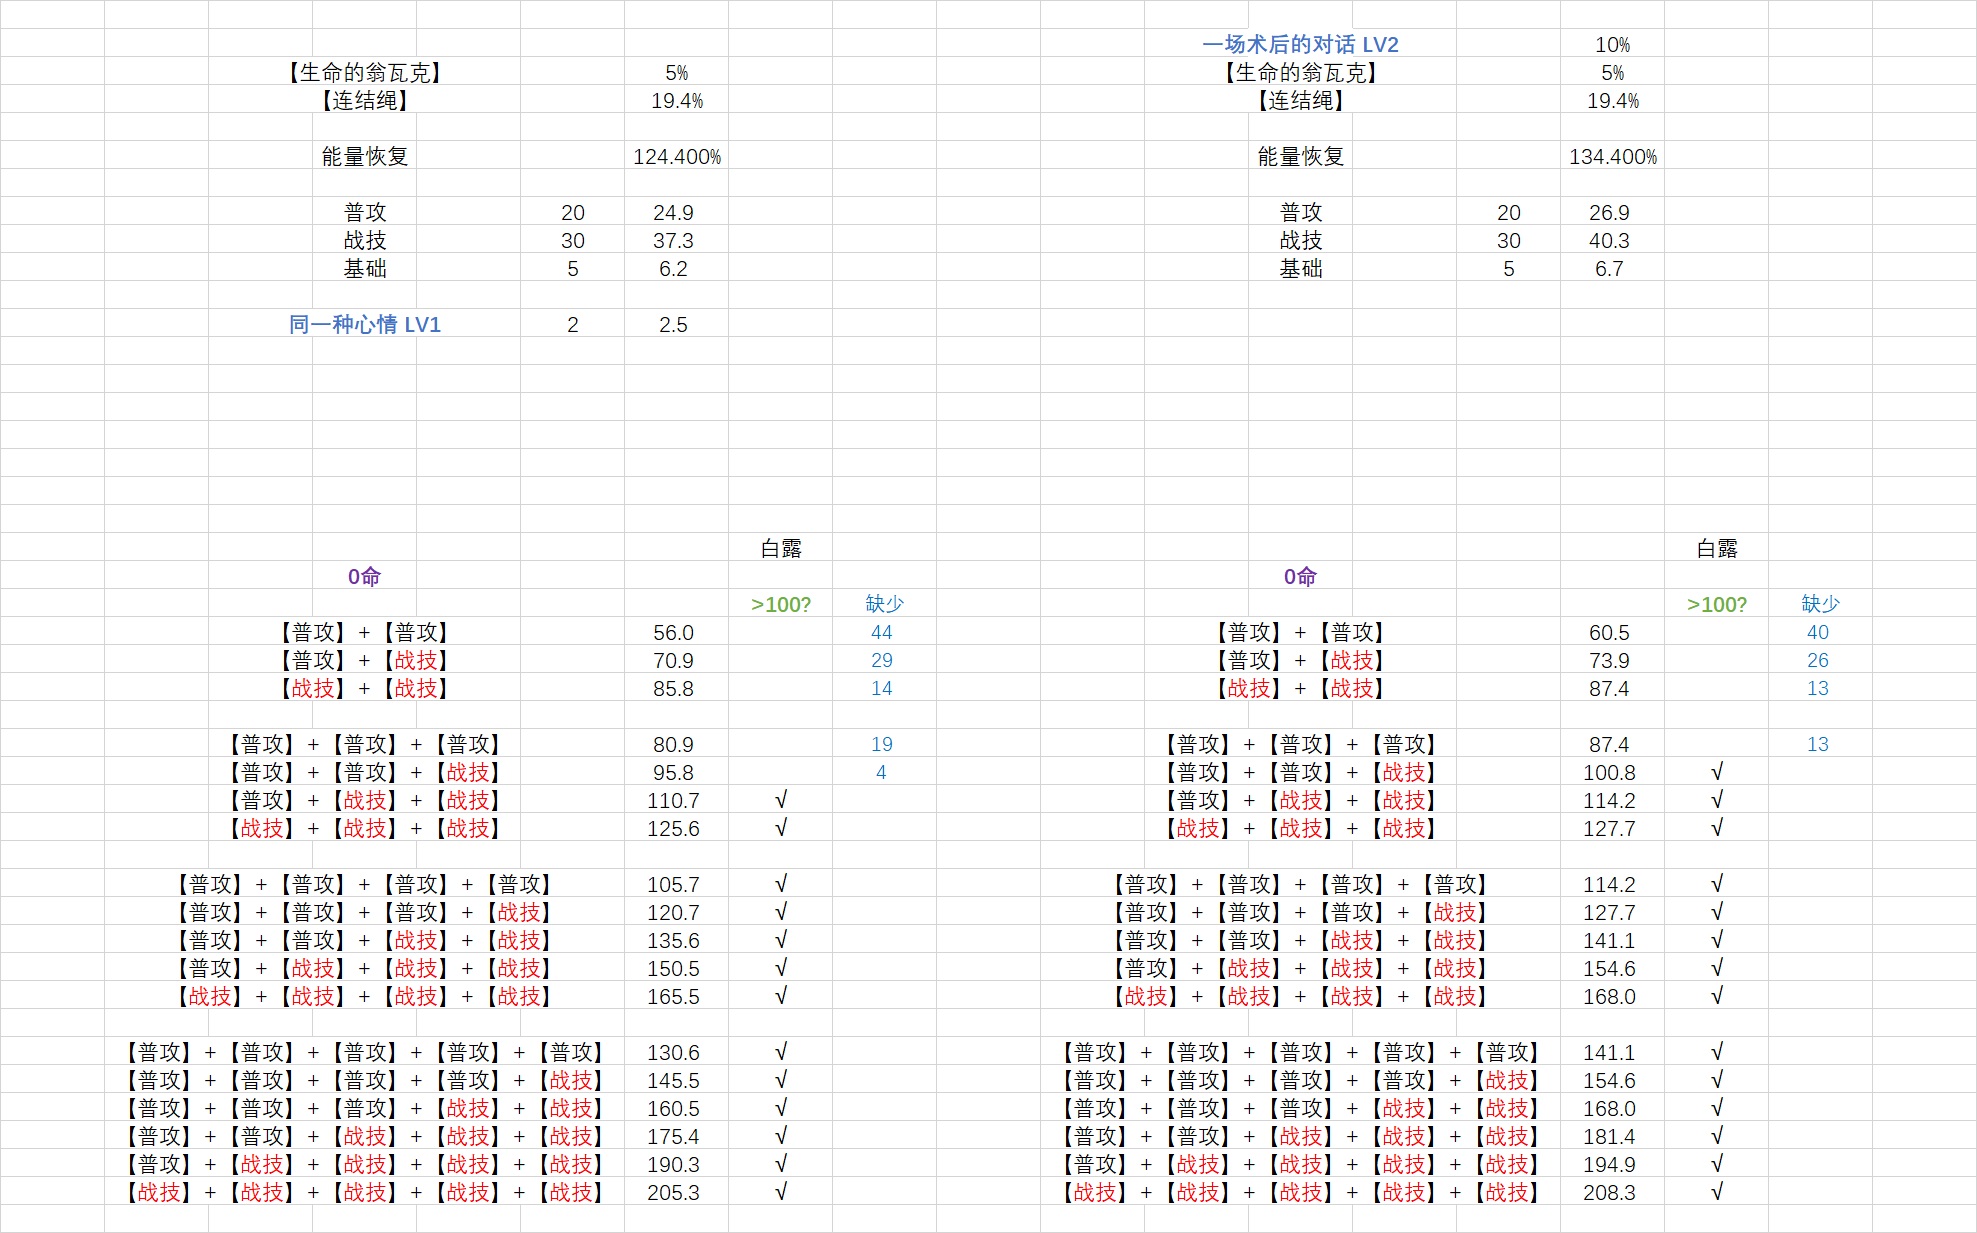Viewport: 1977px width, 1233px height.
Task: Select the cell with value 208.3
Action: [1609, 1192]
